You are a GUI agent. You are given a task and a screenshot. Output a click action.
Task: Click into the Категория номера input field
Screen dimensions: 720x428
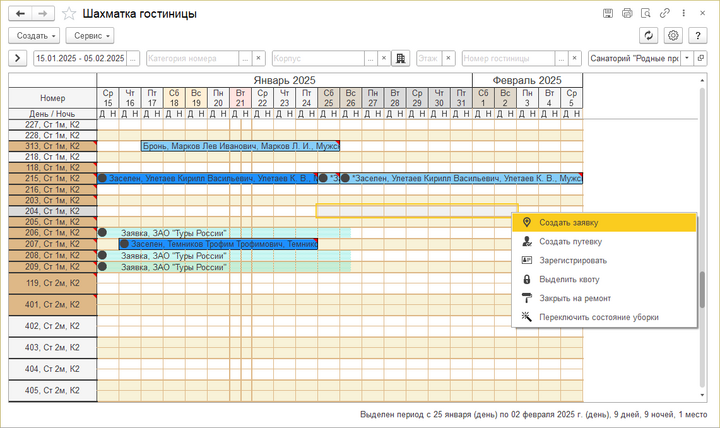pos(193,58)
